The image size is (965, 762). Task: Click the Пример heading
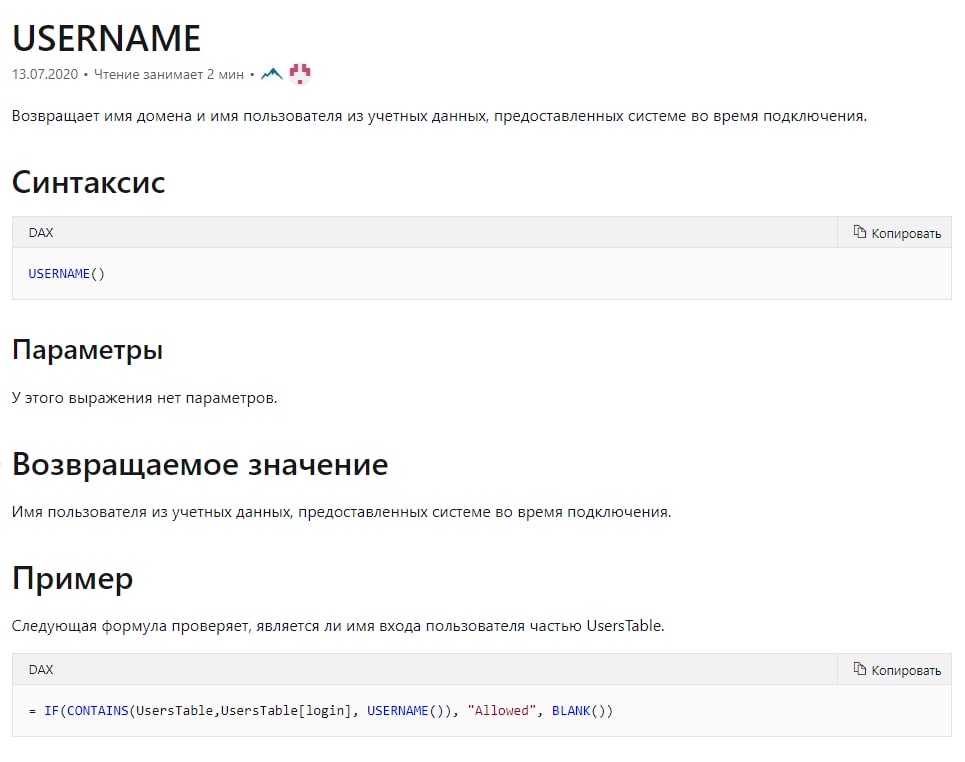tap(73, 579)
